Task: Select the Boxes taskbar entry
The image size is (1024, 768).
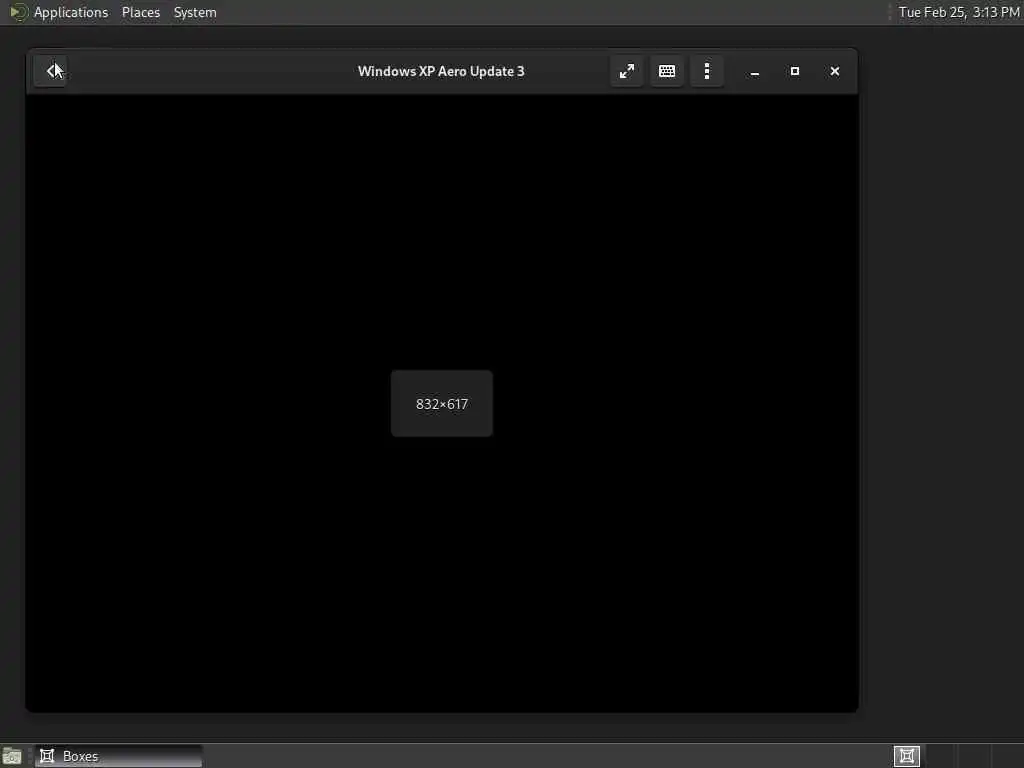Action: pos(119,756)
